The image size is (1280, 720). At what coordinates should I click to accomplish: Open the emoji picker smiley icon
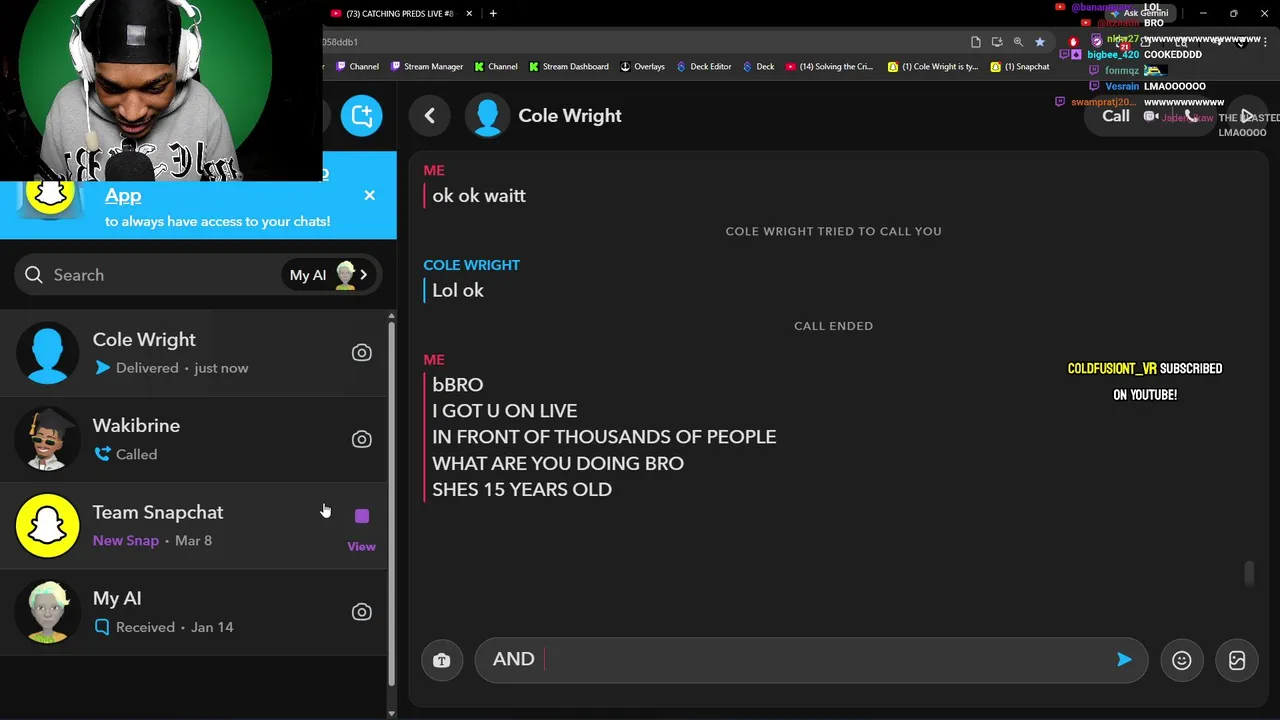[x=1181, y=660]
